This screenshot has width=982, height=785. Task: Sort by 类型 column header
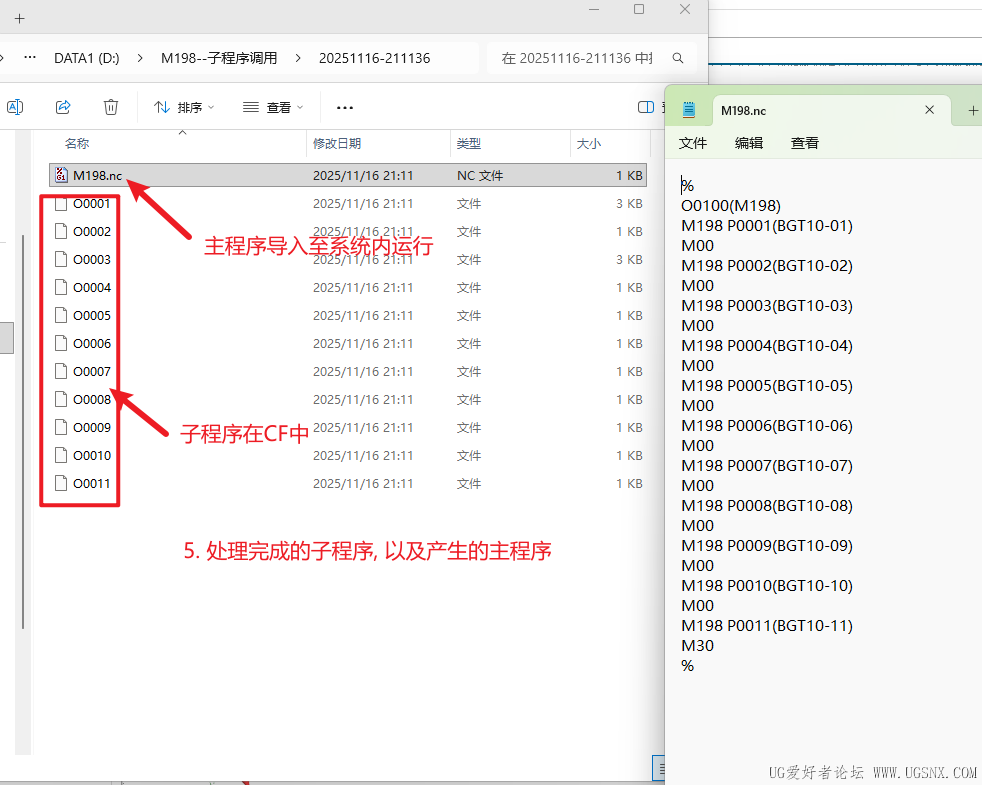[x=468, y=143]
